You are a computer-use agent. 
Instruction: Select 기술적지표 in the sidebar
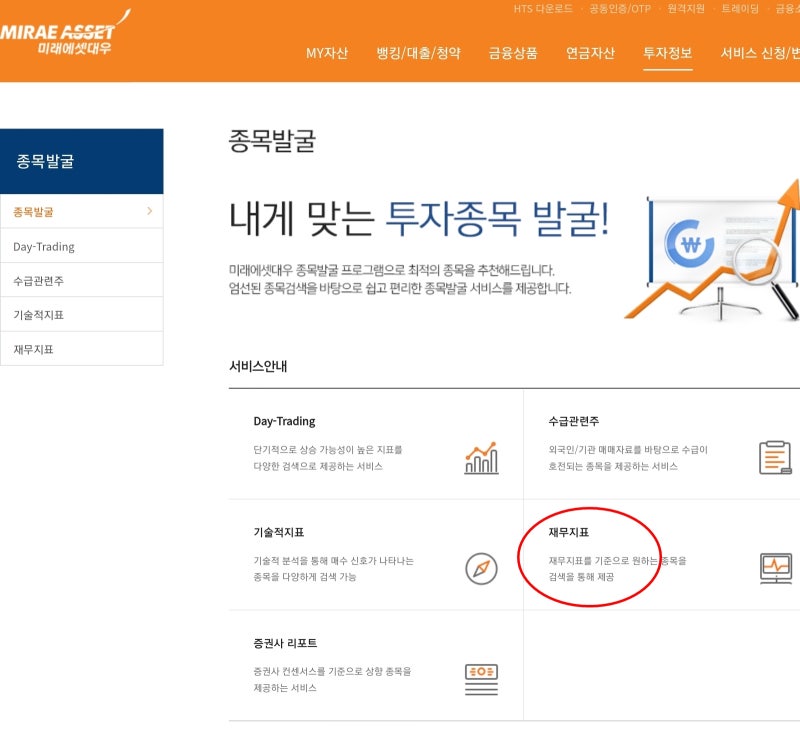82,315
